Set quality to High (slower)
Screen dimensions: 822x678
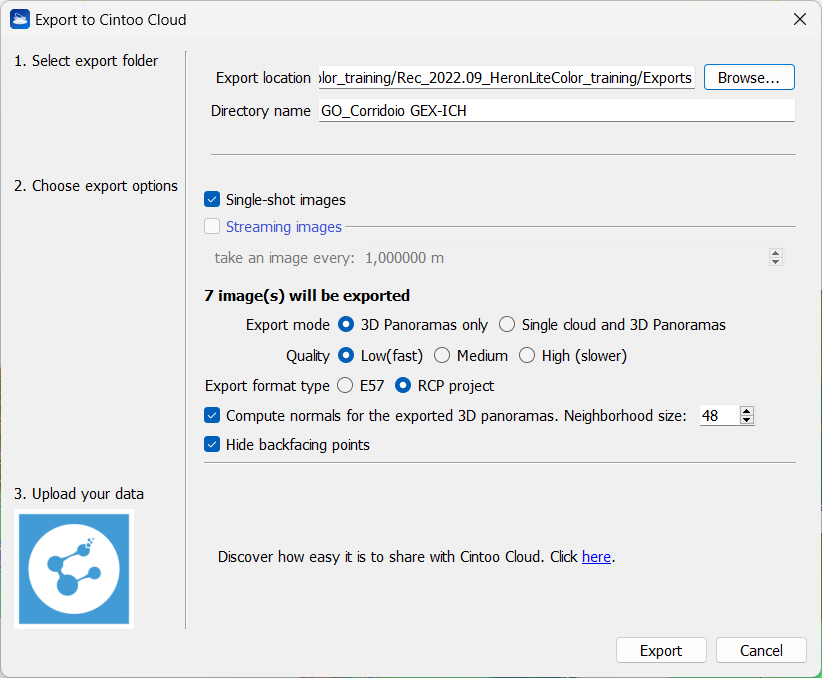coord(527,355)
